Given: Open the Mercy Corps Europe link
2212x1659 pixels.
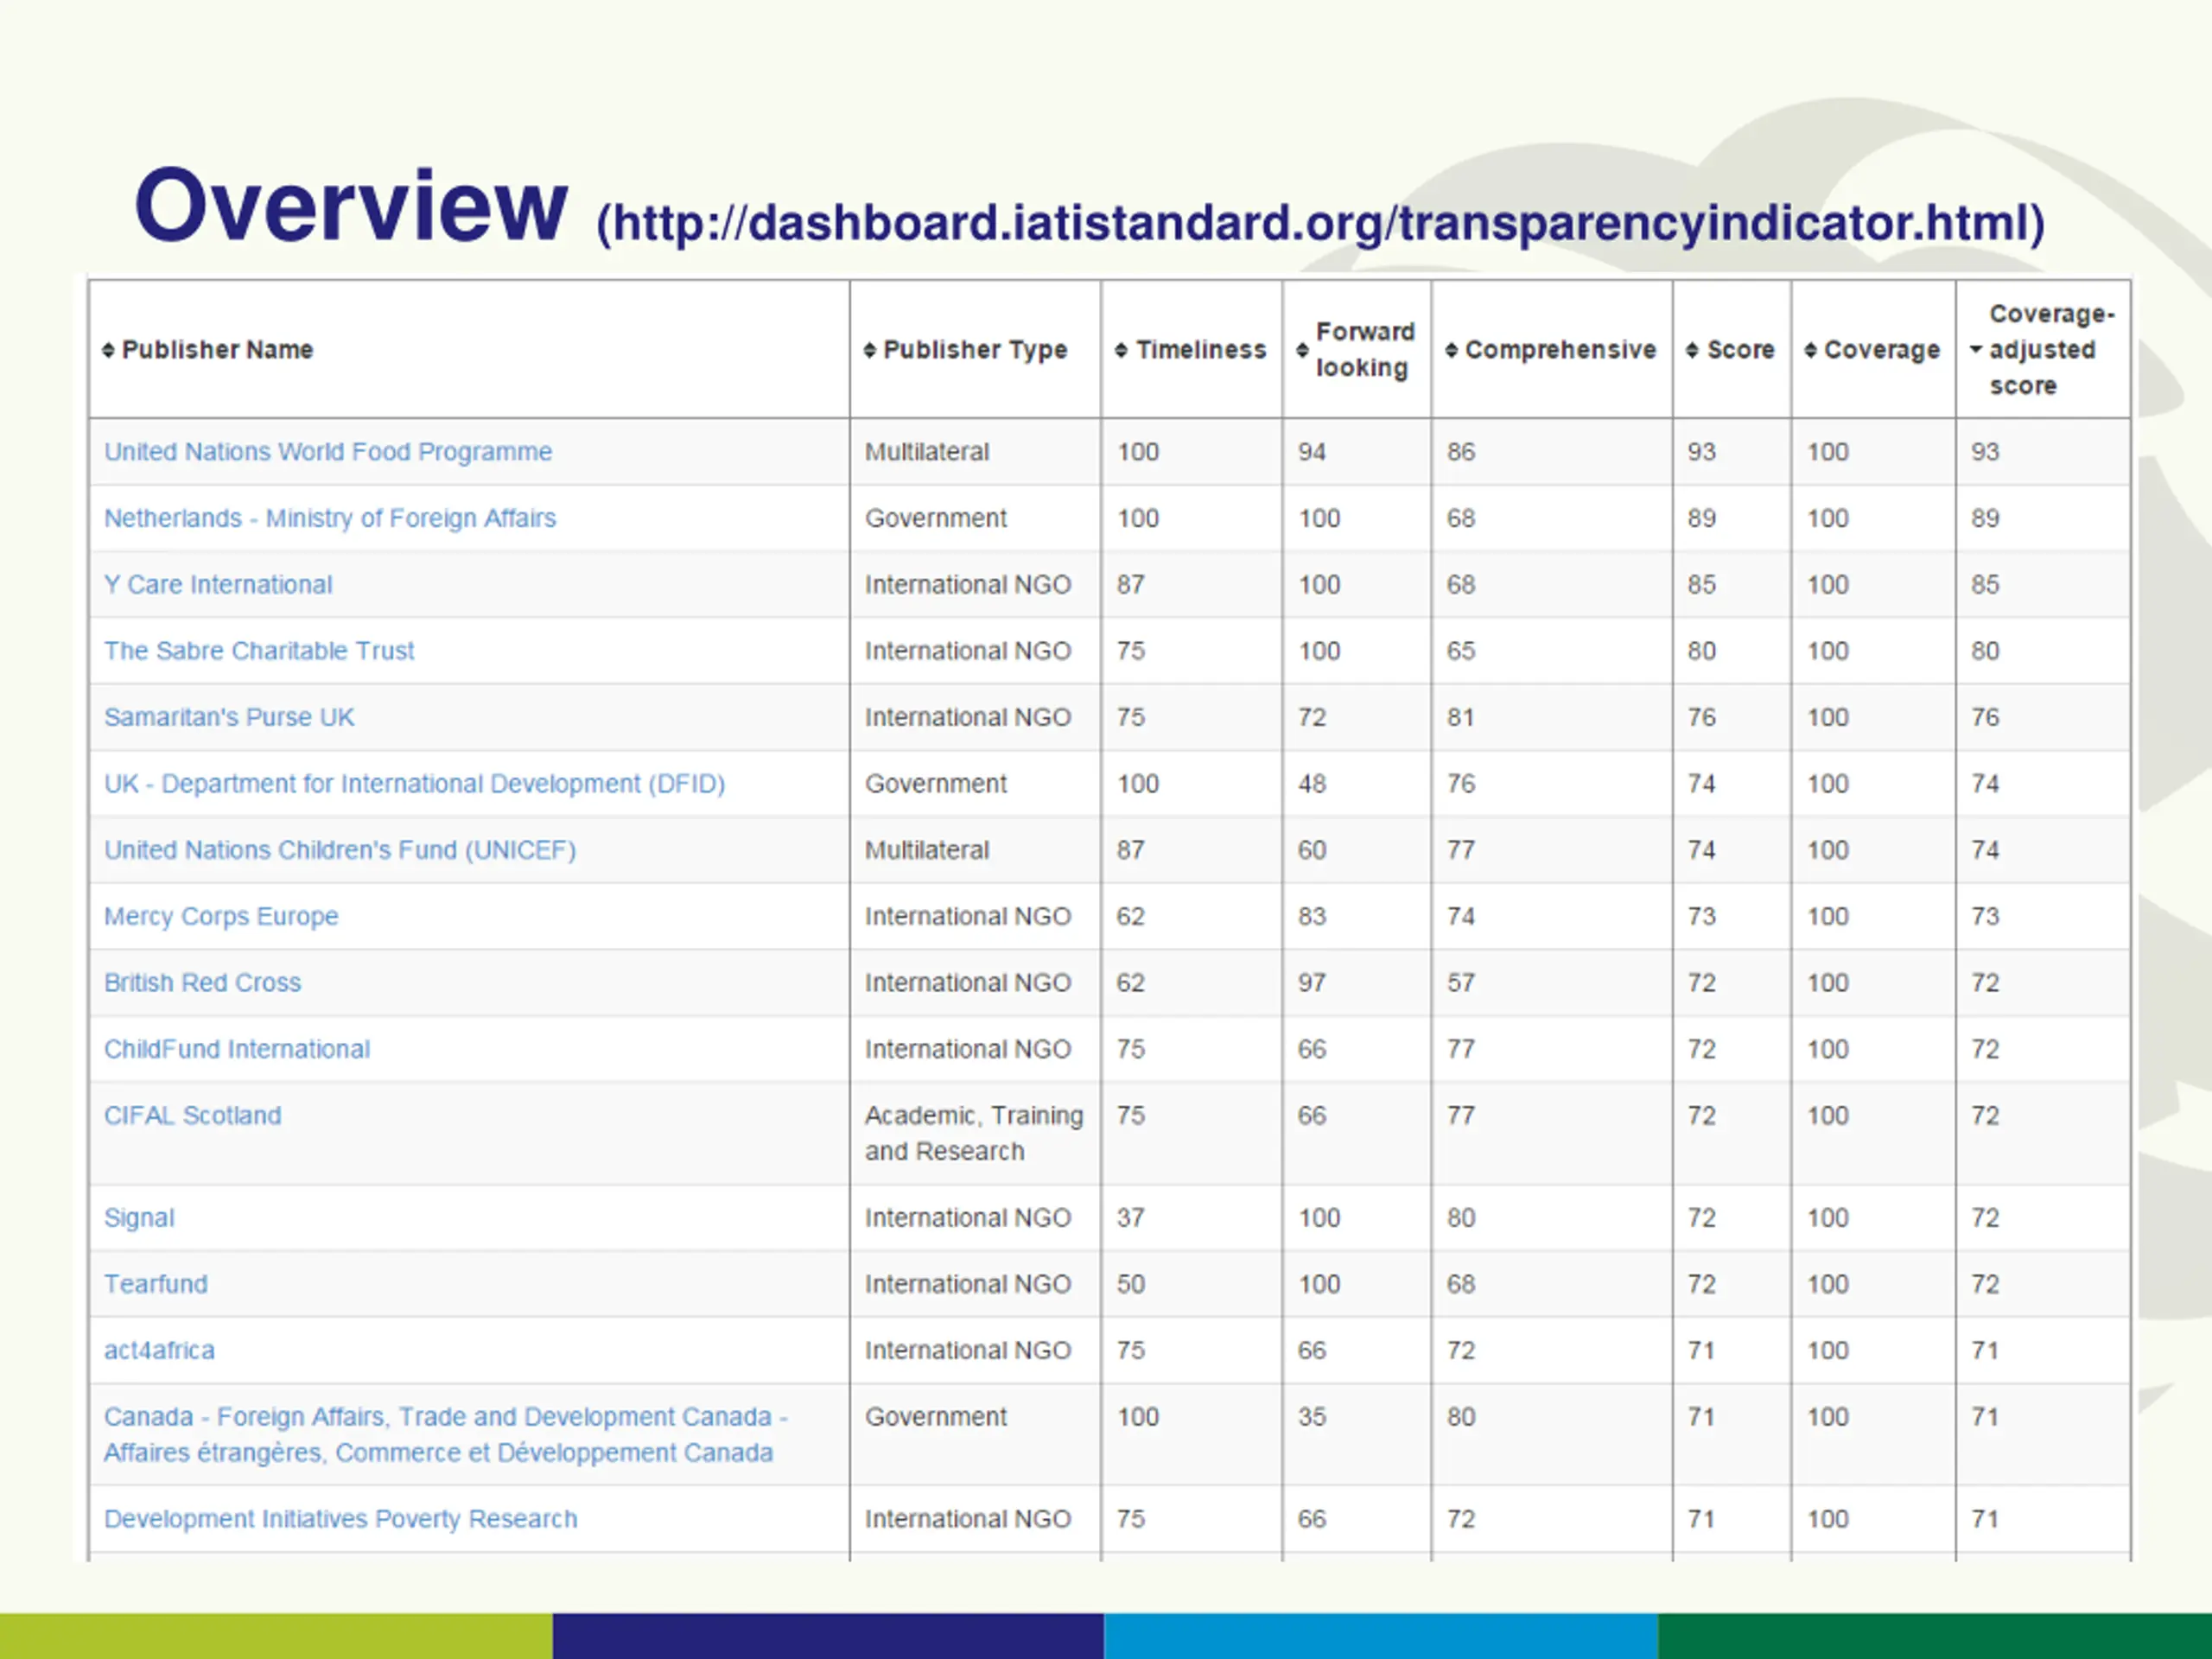Looking at the screenshot, I should [221, 916].
